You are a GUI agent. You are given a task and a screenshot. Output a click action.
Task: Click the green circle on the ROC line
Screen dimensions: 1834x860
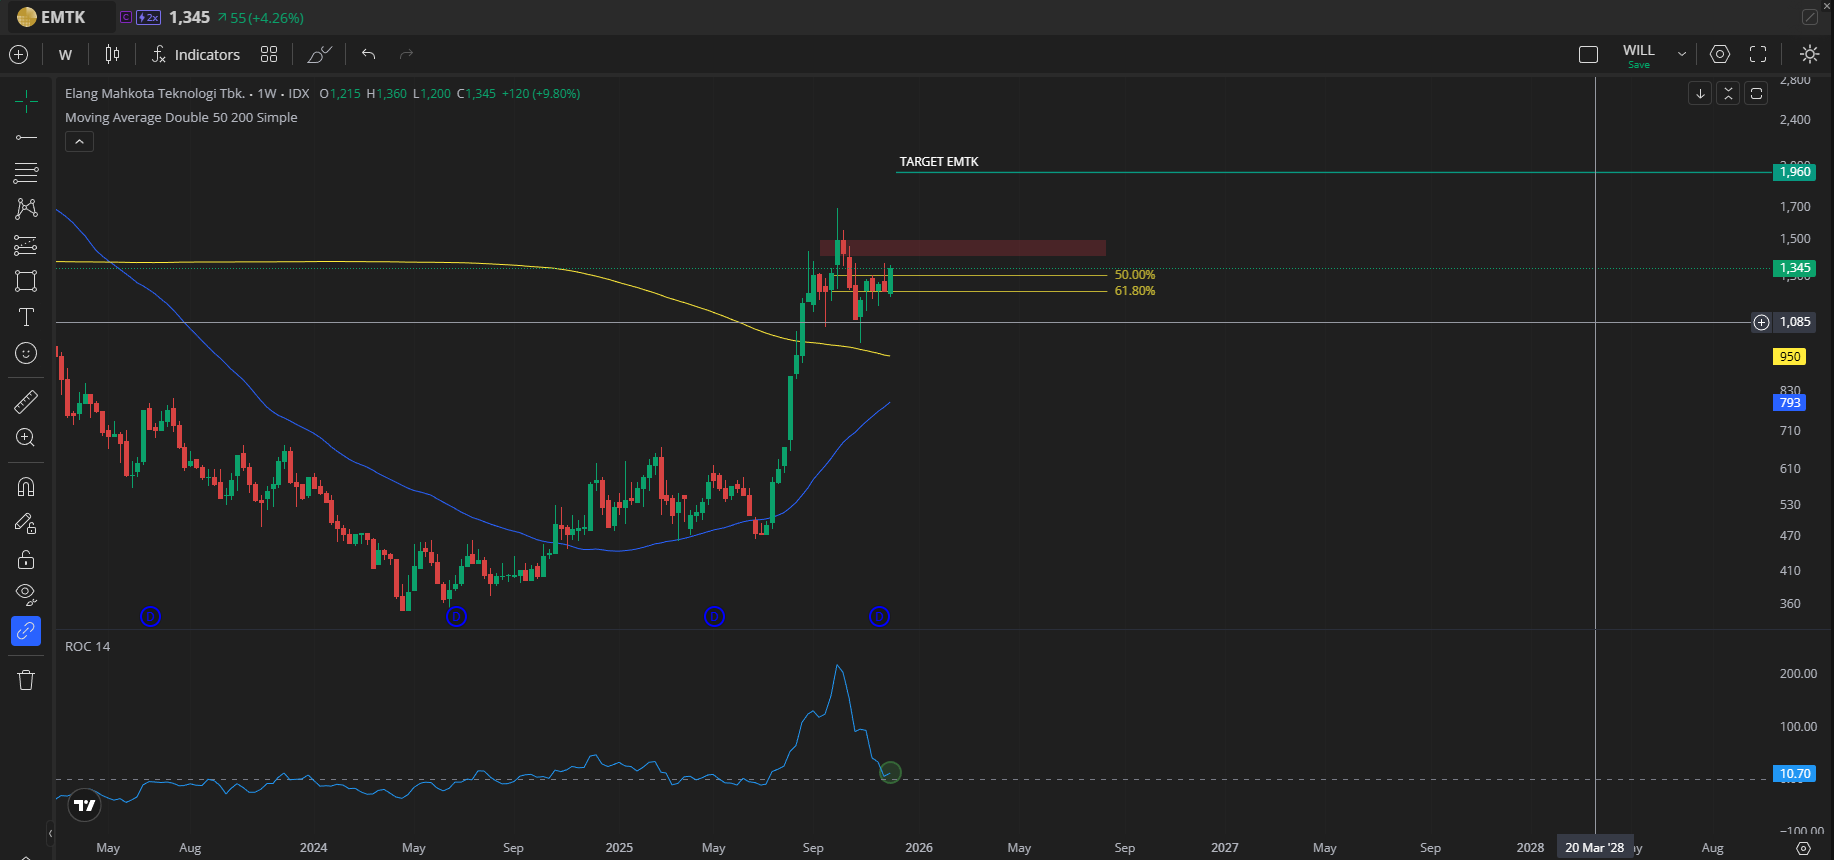click(x=890, y=772)
